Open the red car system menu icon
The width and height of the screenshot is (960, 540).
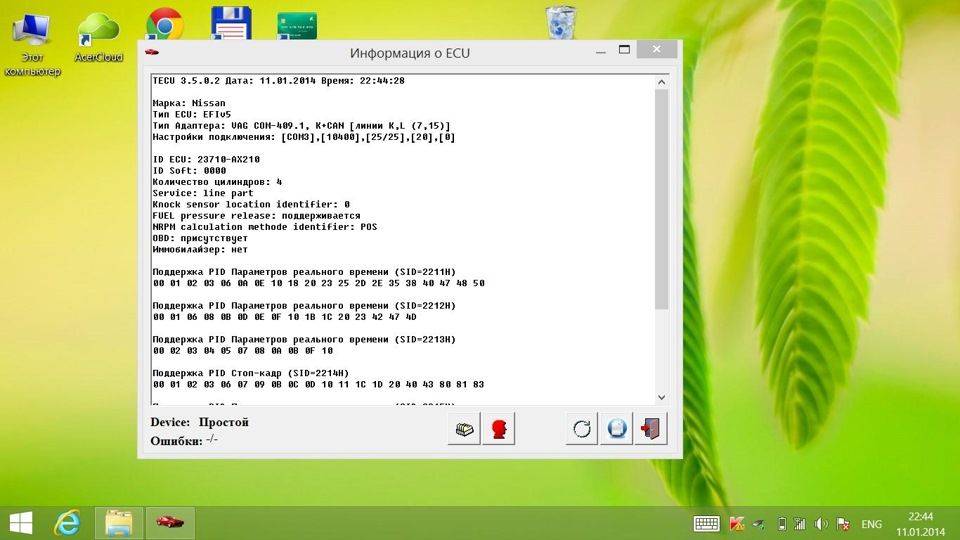tap(152, 52)
